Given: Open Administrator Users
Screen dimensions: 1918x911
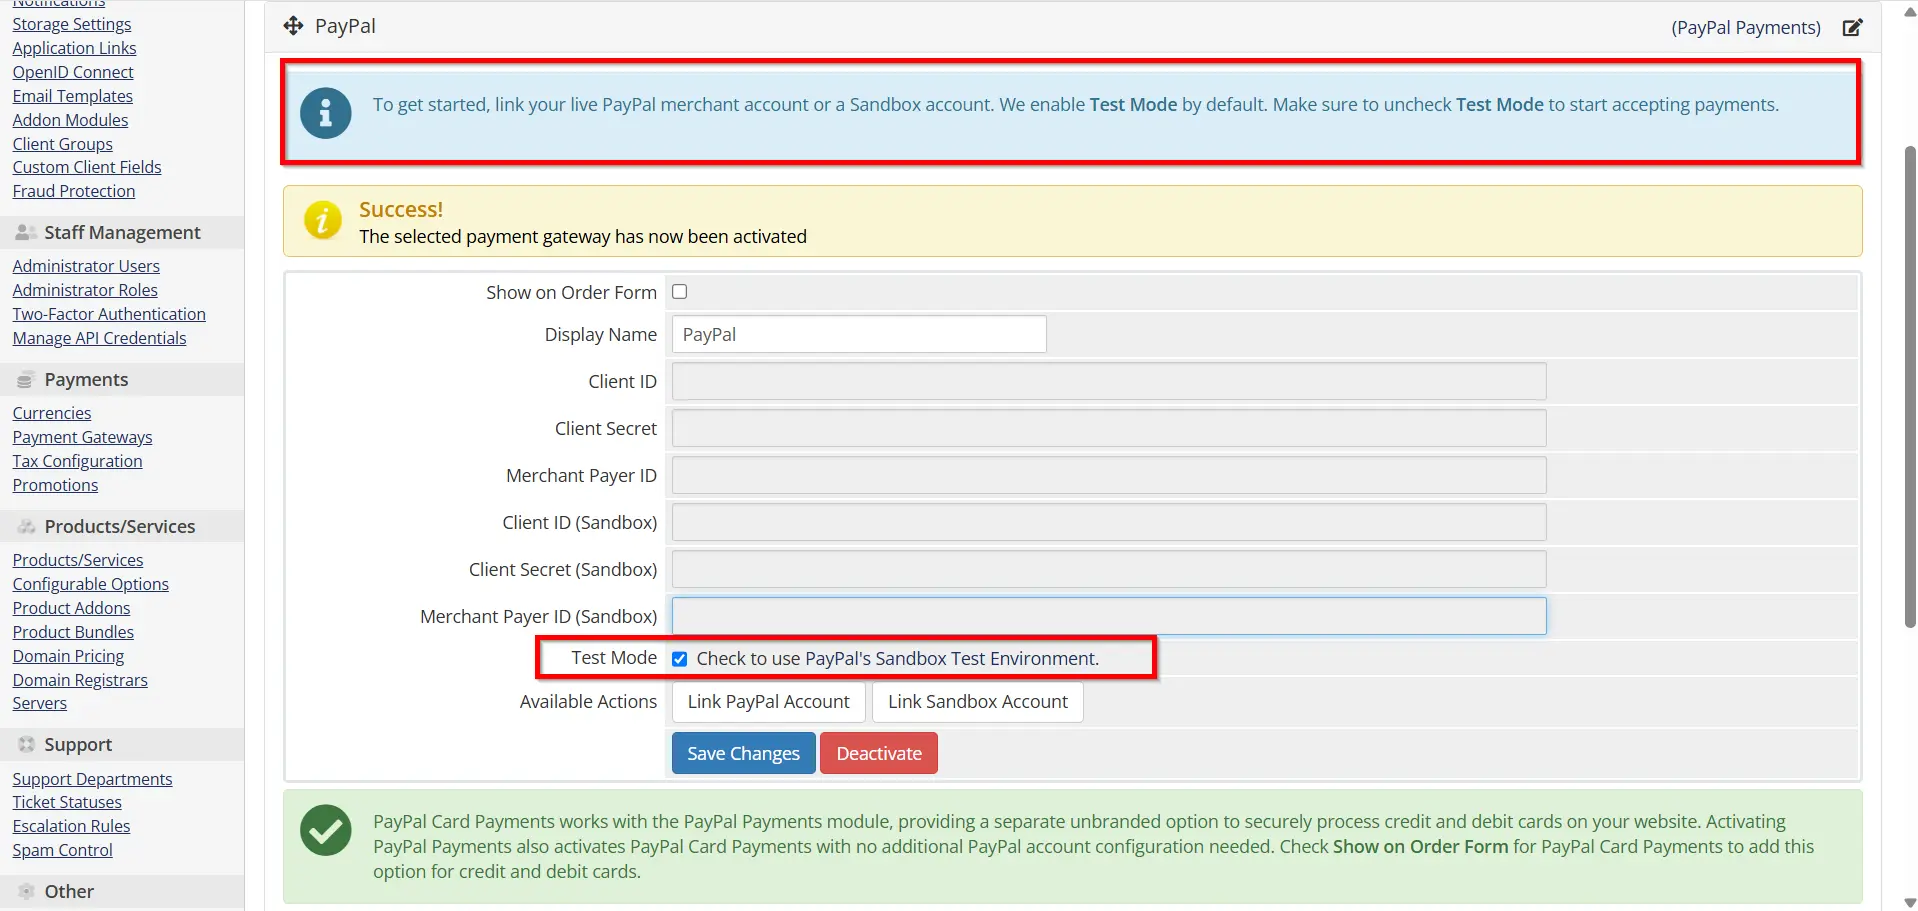Looking at the screenshot, I should [86, 266].
